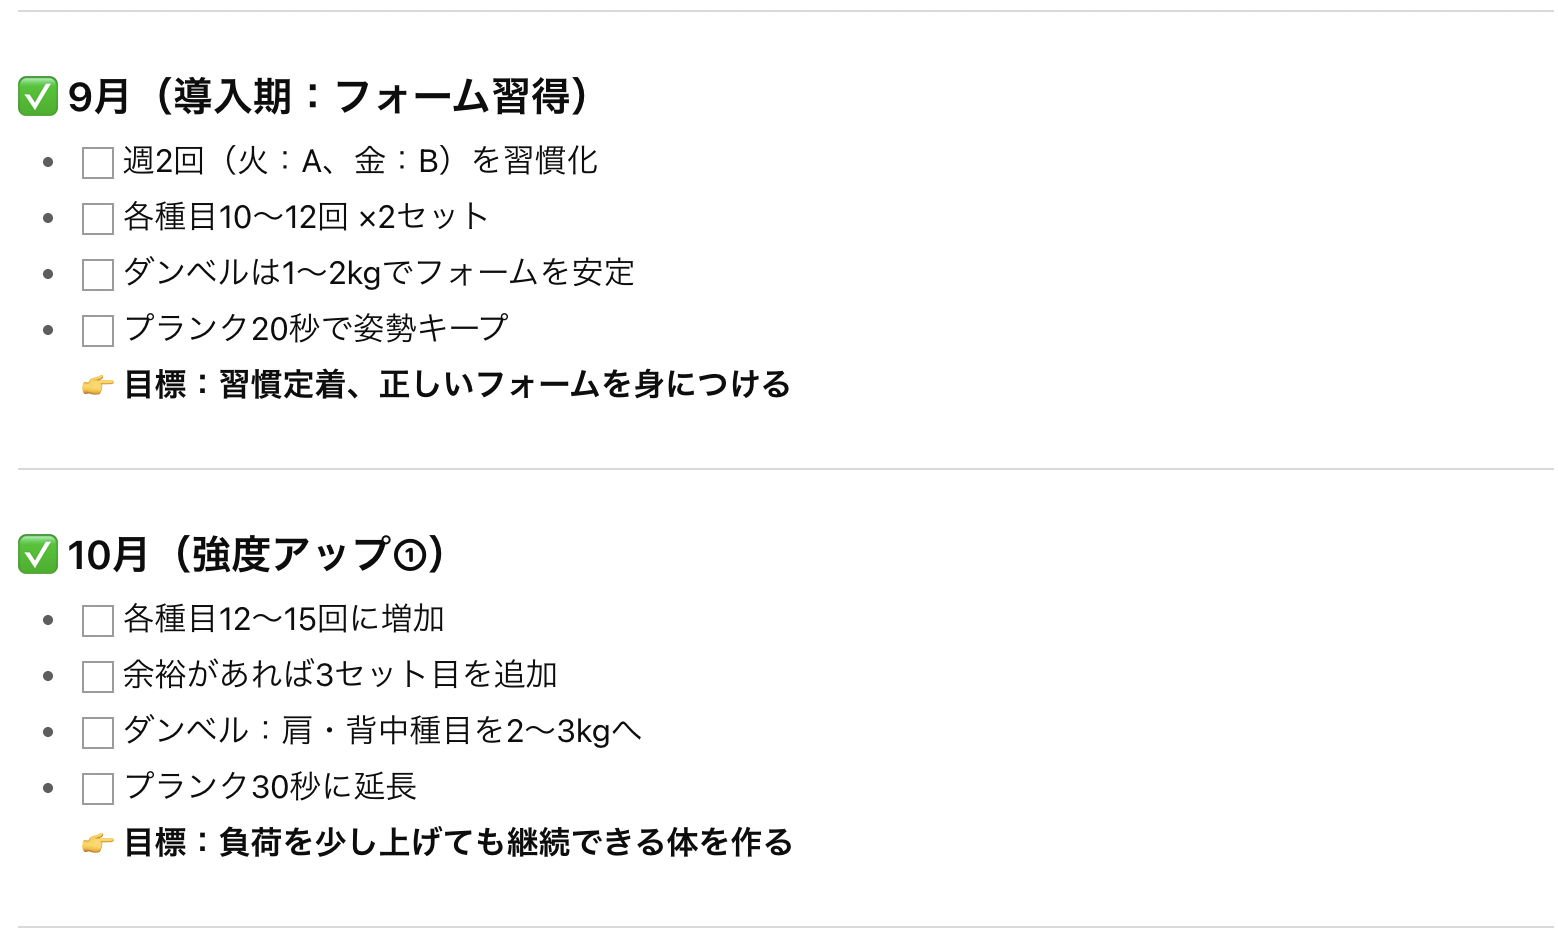
Task: Click the ダンベルは1〜2kgでフォームを安定 item text
Action: point(379,273)
